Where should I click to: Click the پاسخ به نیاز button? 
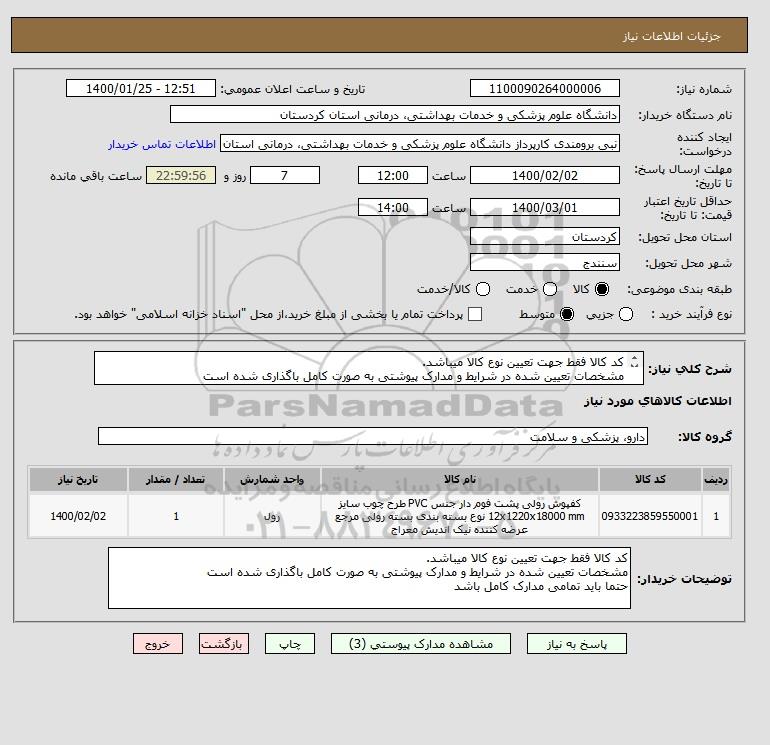click(577, 644)
